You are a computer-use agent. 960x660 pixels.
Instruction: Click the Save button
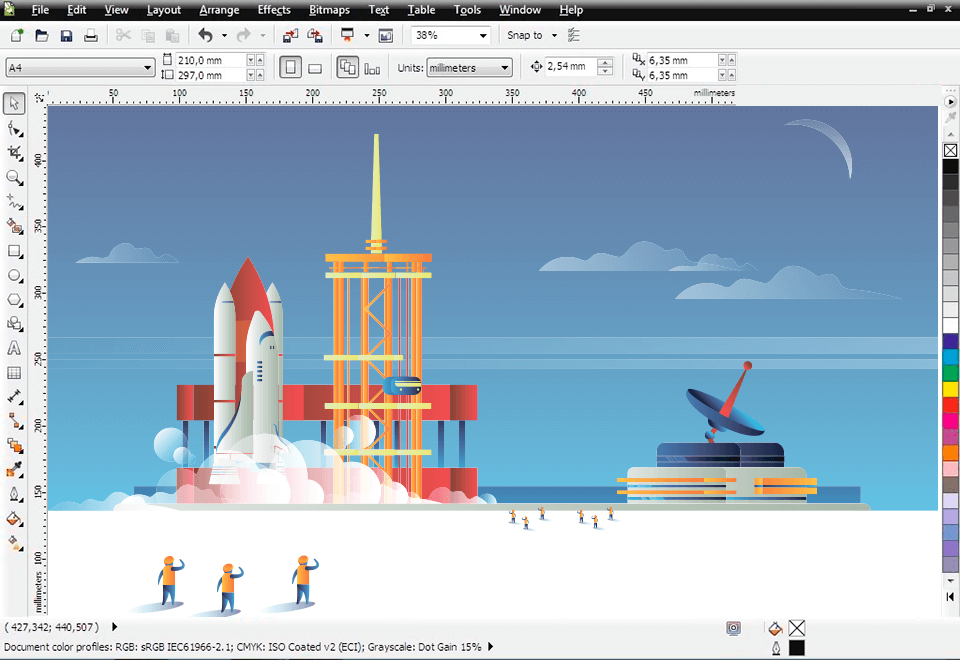[x=66, y=35]
